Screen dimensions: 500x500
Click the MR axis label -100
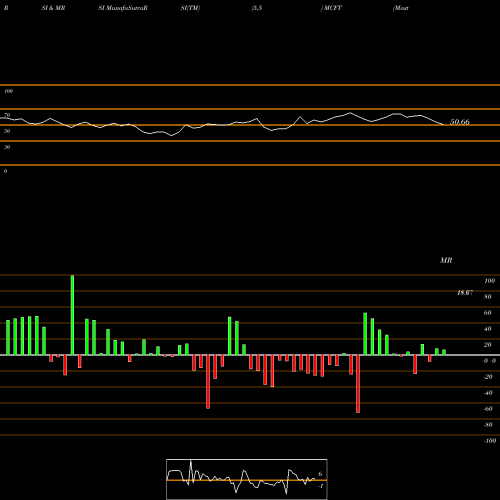click(490, 441)
